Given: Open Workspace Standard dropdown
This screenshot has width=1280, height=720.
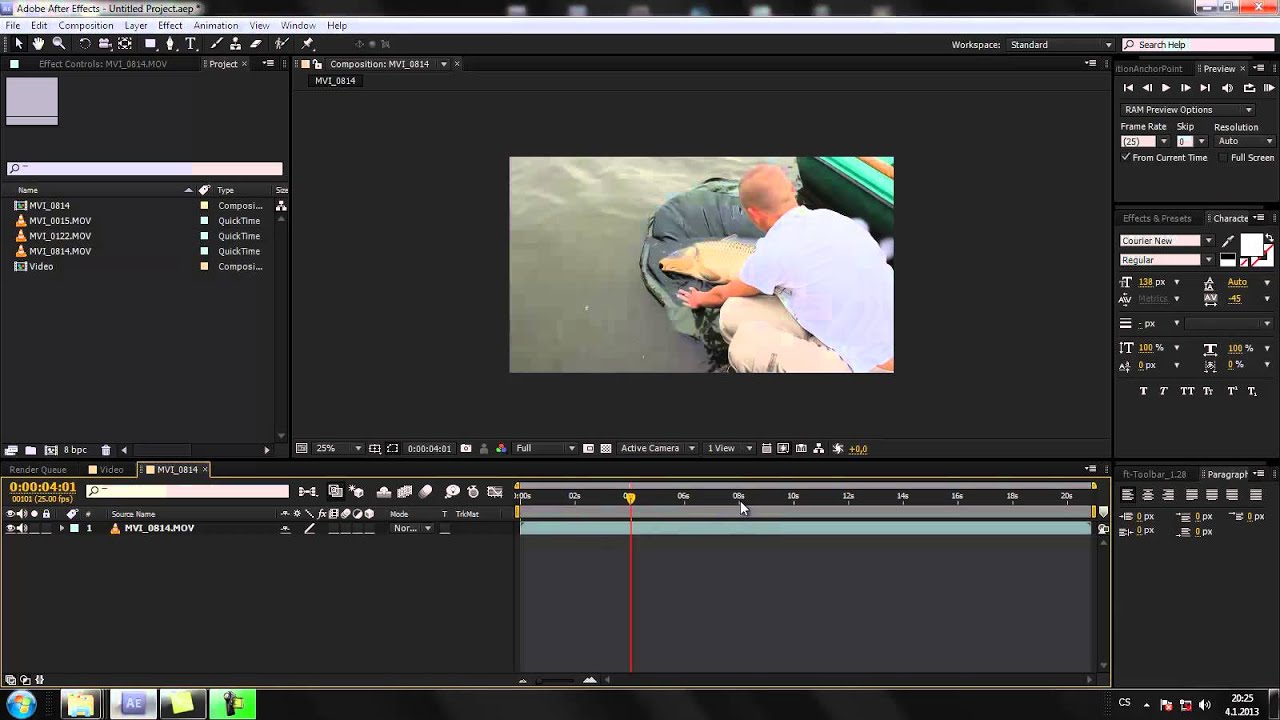Looking at the screenshot, I should 1060,45.
